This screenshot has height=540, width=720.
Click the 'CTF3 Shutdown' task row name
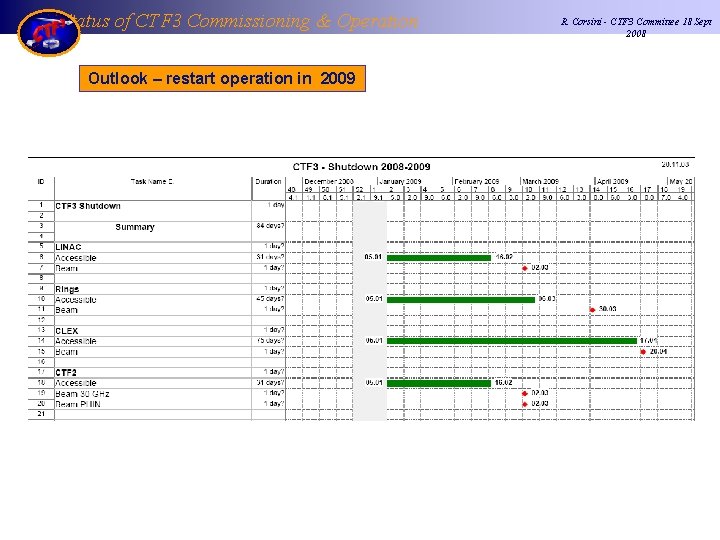click(x=88, y=206)
